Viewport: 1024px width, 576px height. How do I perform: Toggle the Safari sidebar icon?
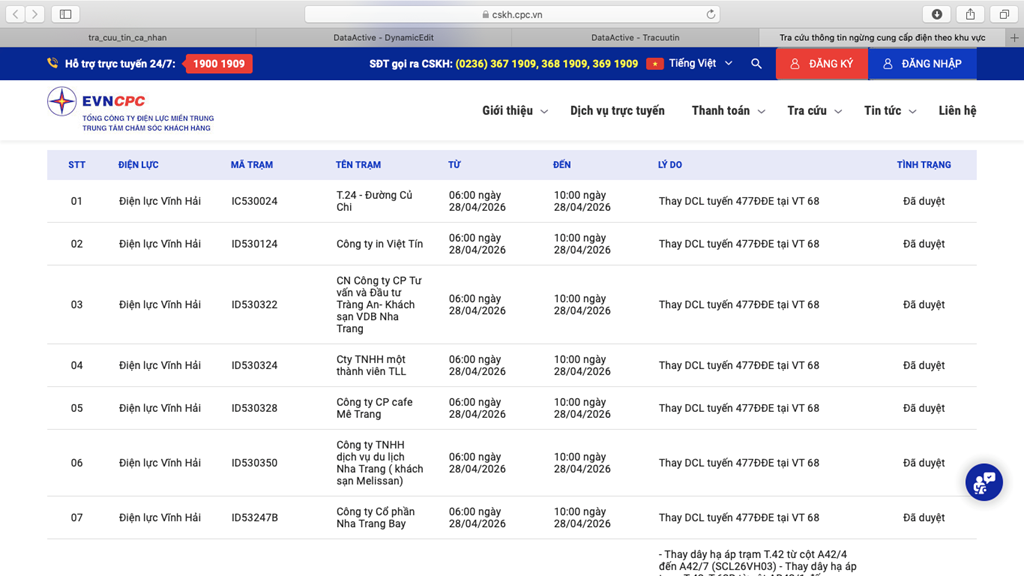tap(65, 14)
